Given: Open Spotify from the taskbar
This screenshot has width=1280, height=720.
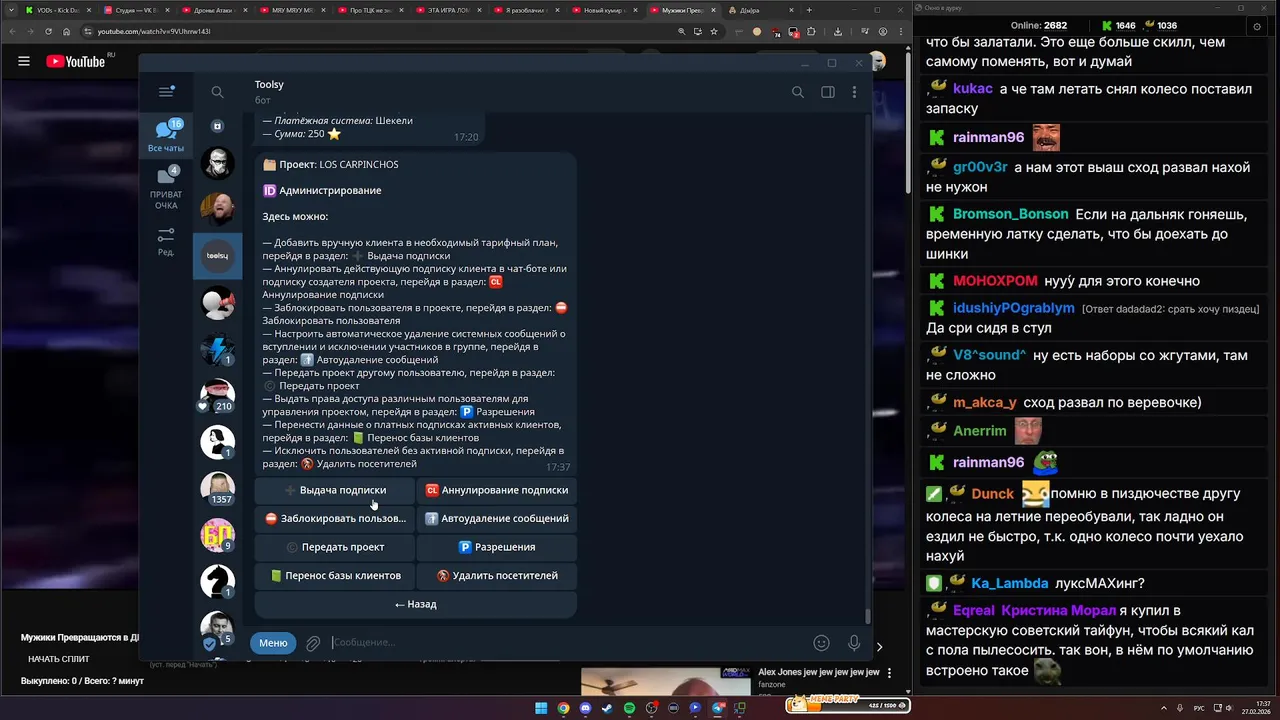Looking at the screenshot, I should pyautogui.click(x=629, y=708).
